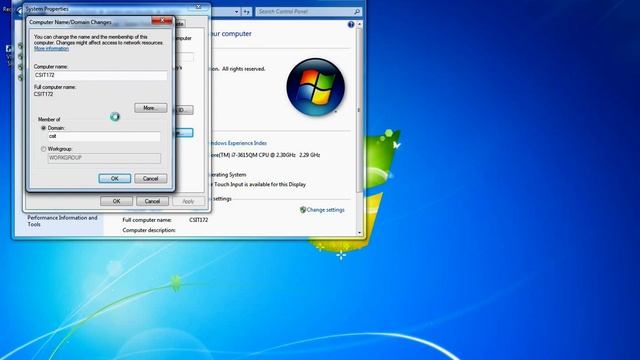Open the Control Panel help icon
This screenshot has width=640, height=360.
coord(351,24)
